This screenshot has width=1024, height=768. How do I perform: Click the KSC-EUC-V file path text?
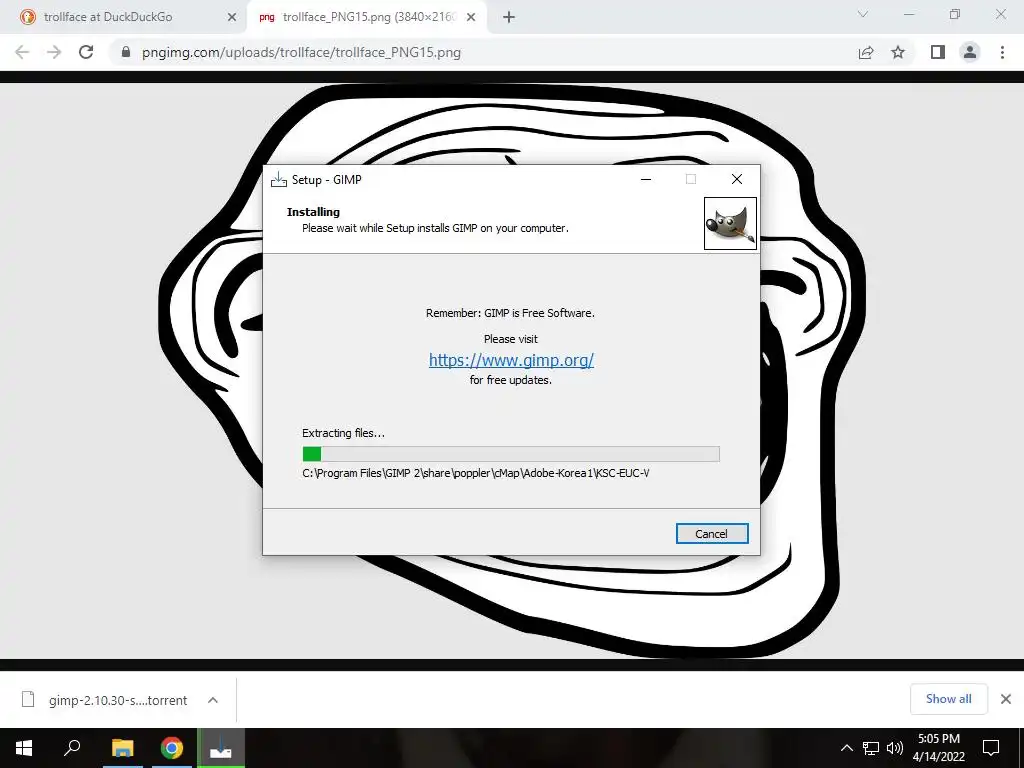(475, 473)
